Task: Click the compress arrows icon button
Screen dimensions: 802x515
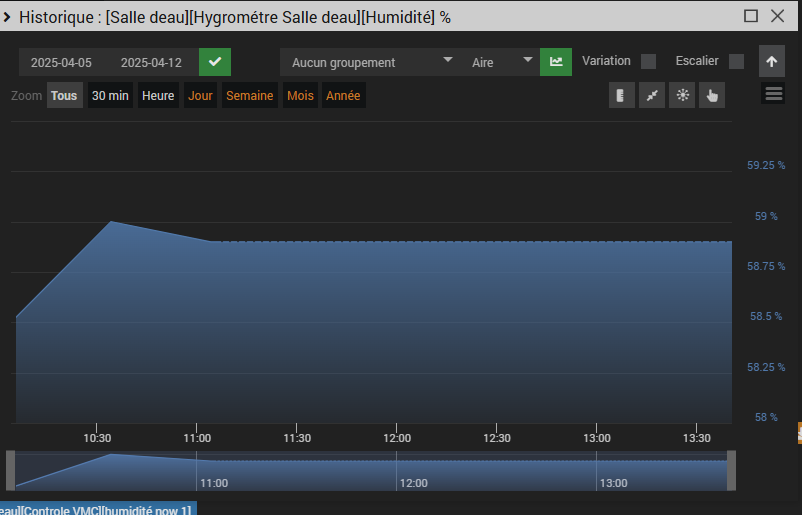Action: [652, 95]
